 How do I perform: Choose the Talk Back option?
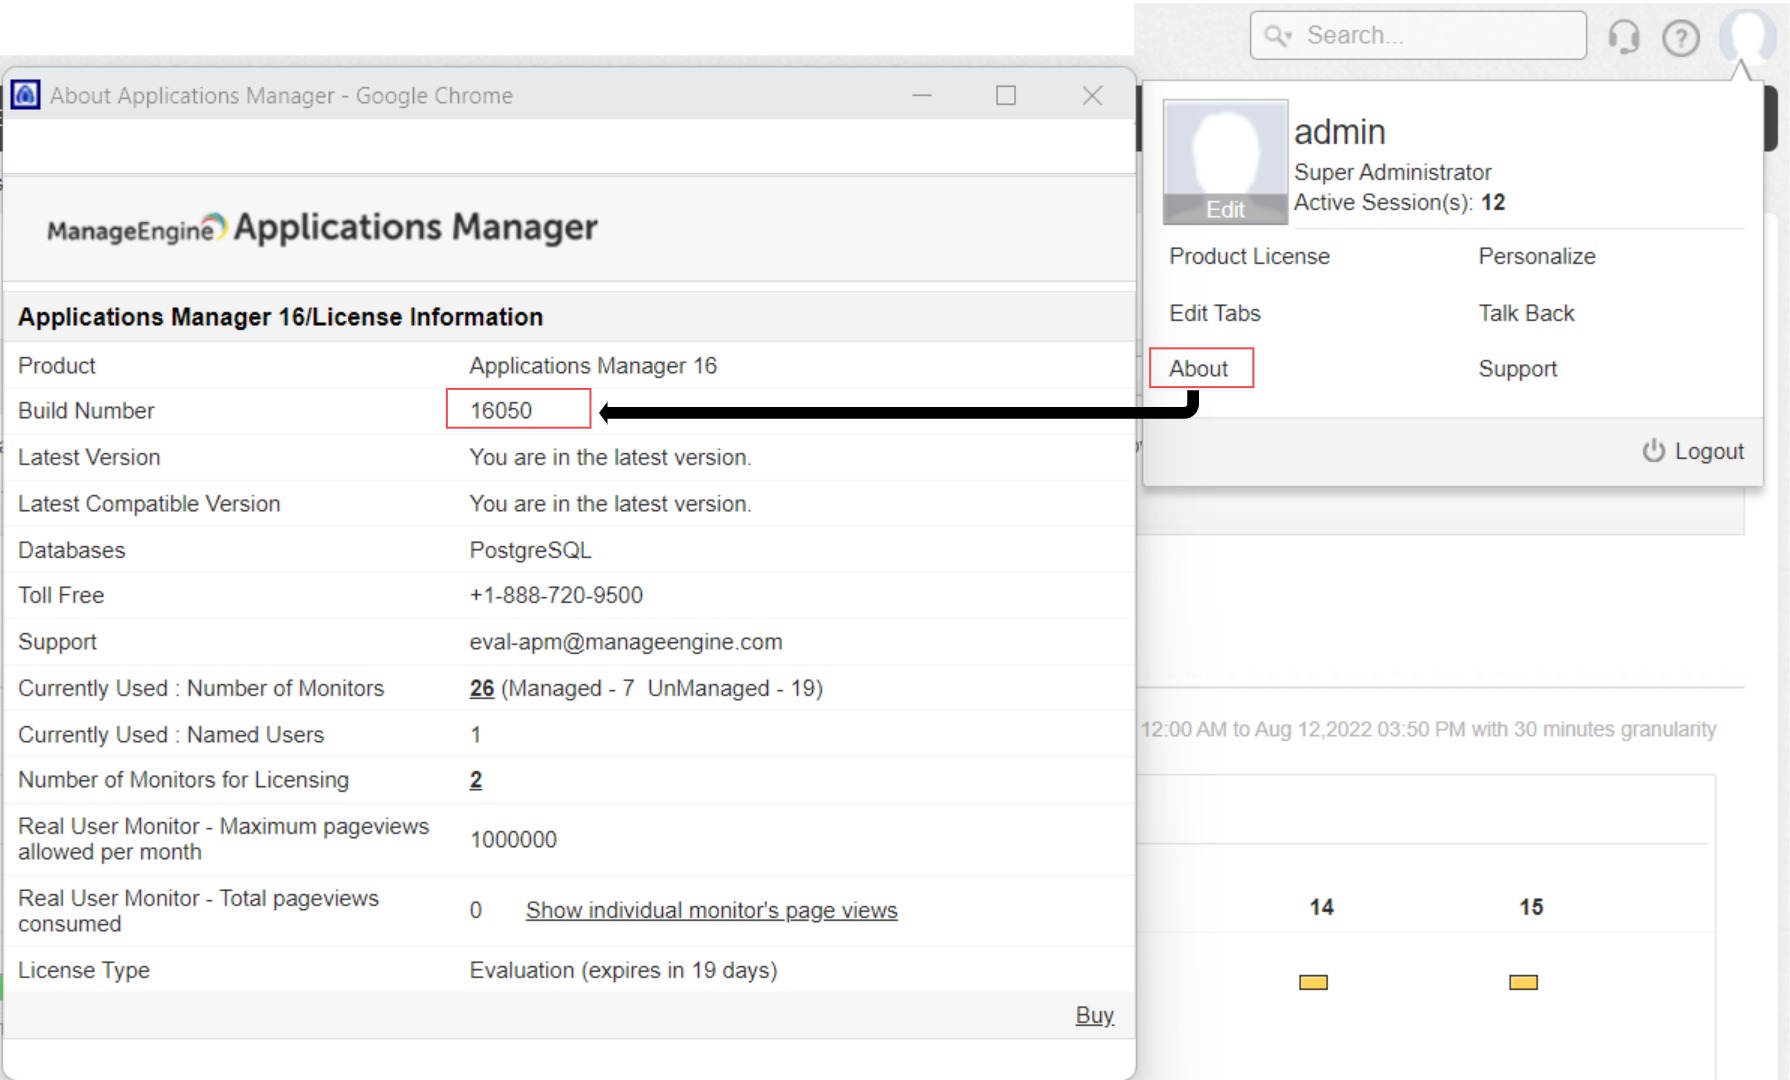click(x=1526, y=313)
